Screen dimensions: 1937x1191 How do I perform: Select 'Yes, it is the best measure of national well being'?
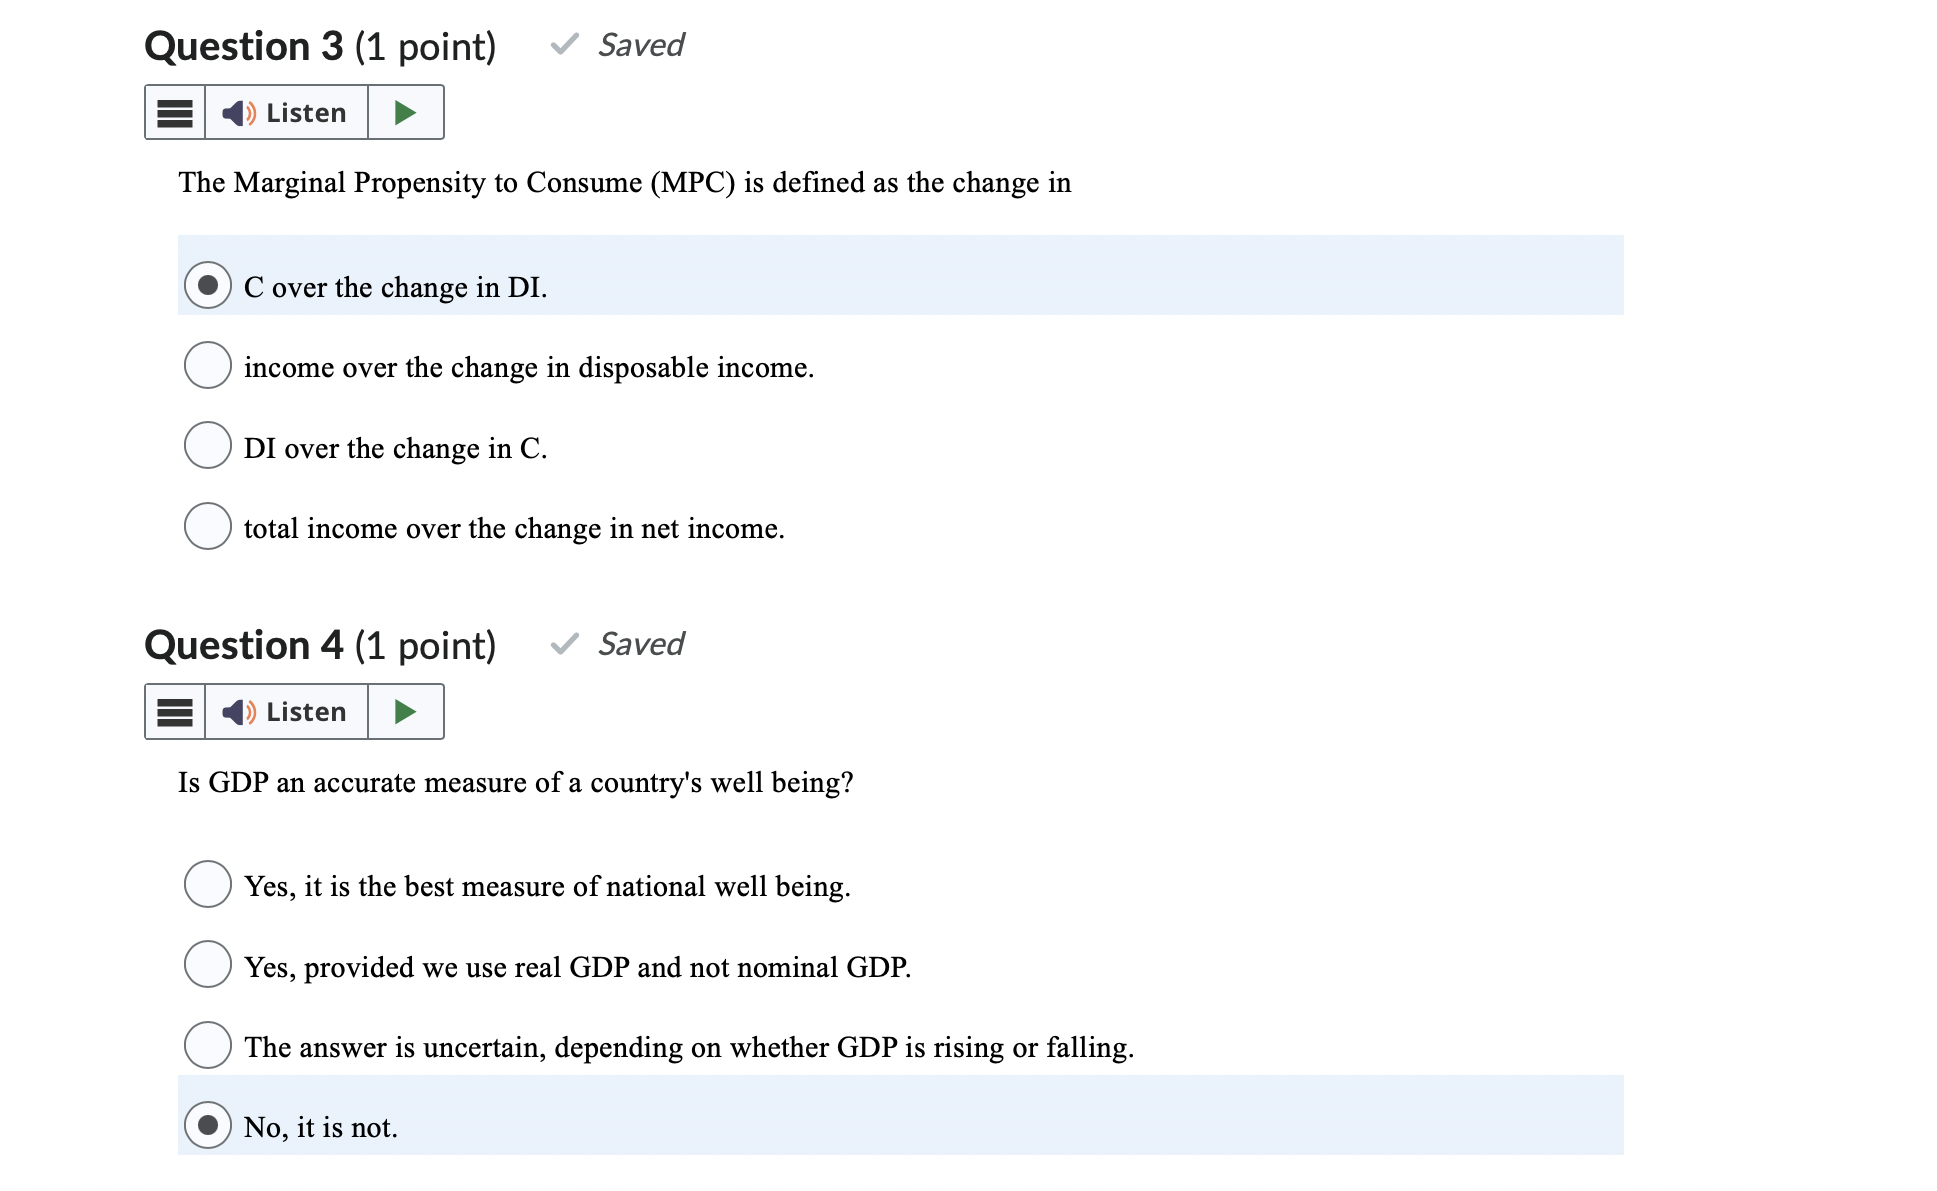coord(207,884)
